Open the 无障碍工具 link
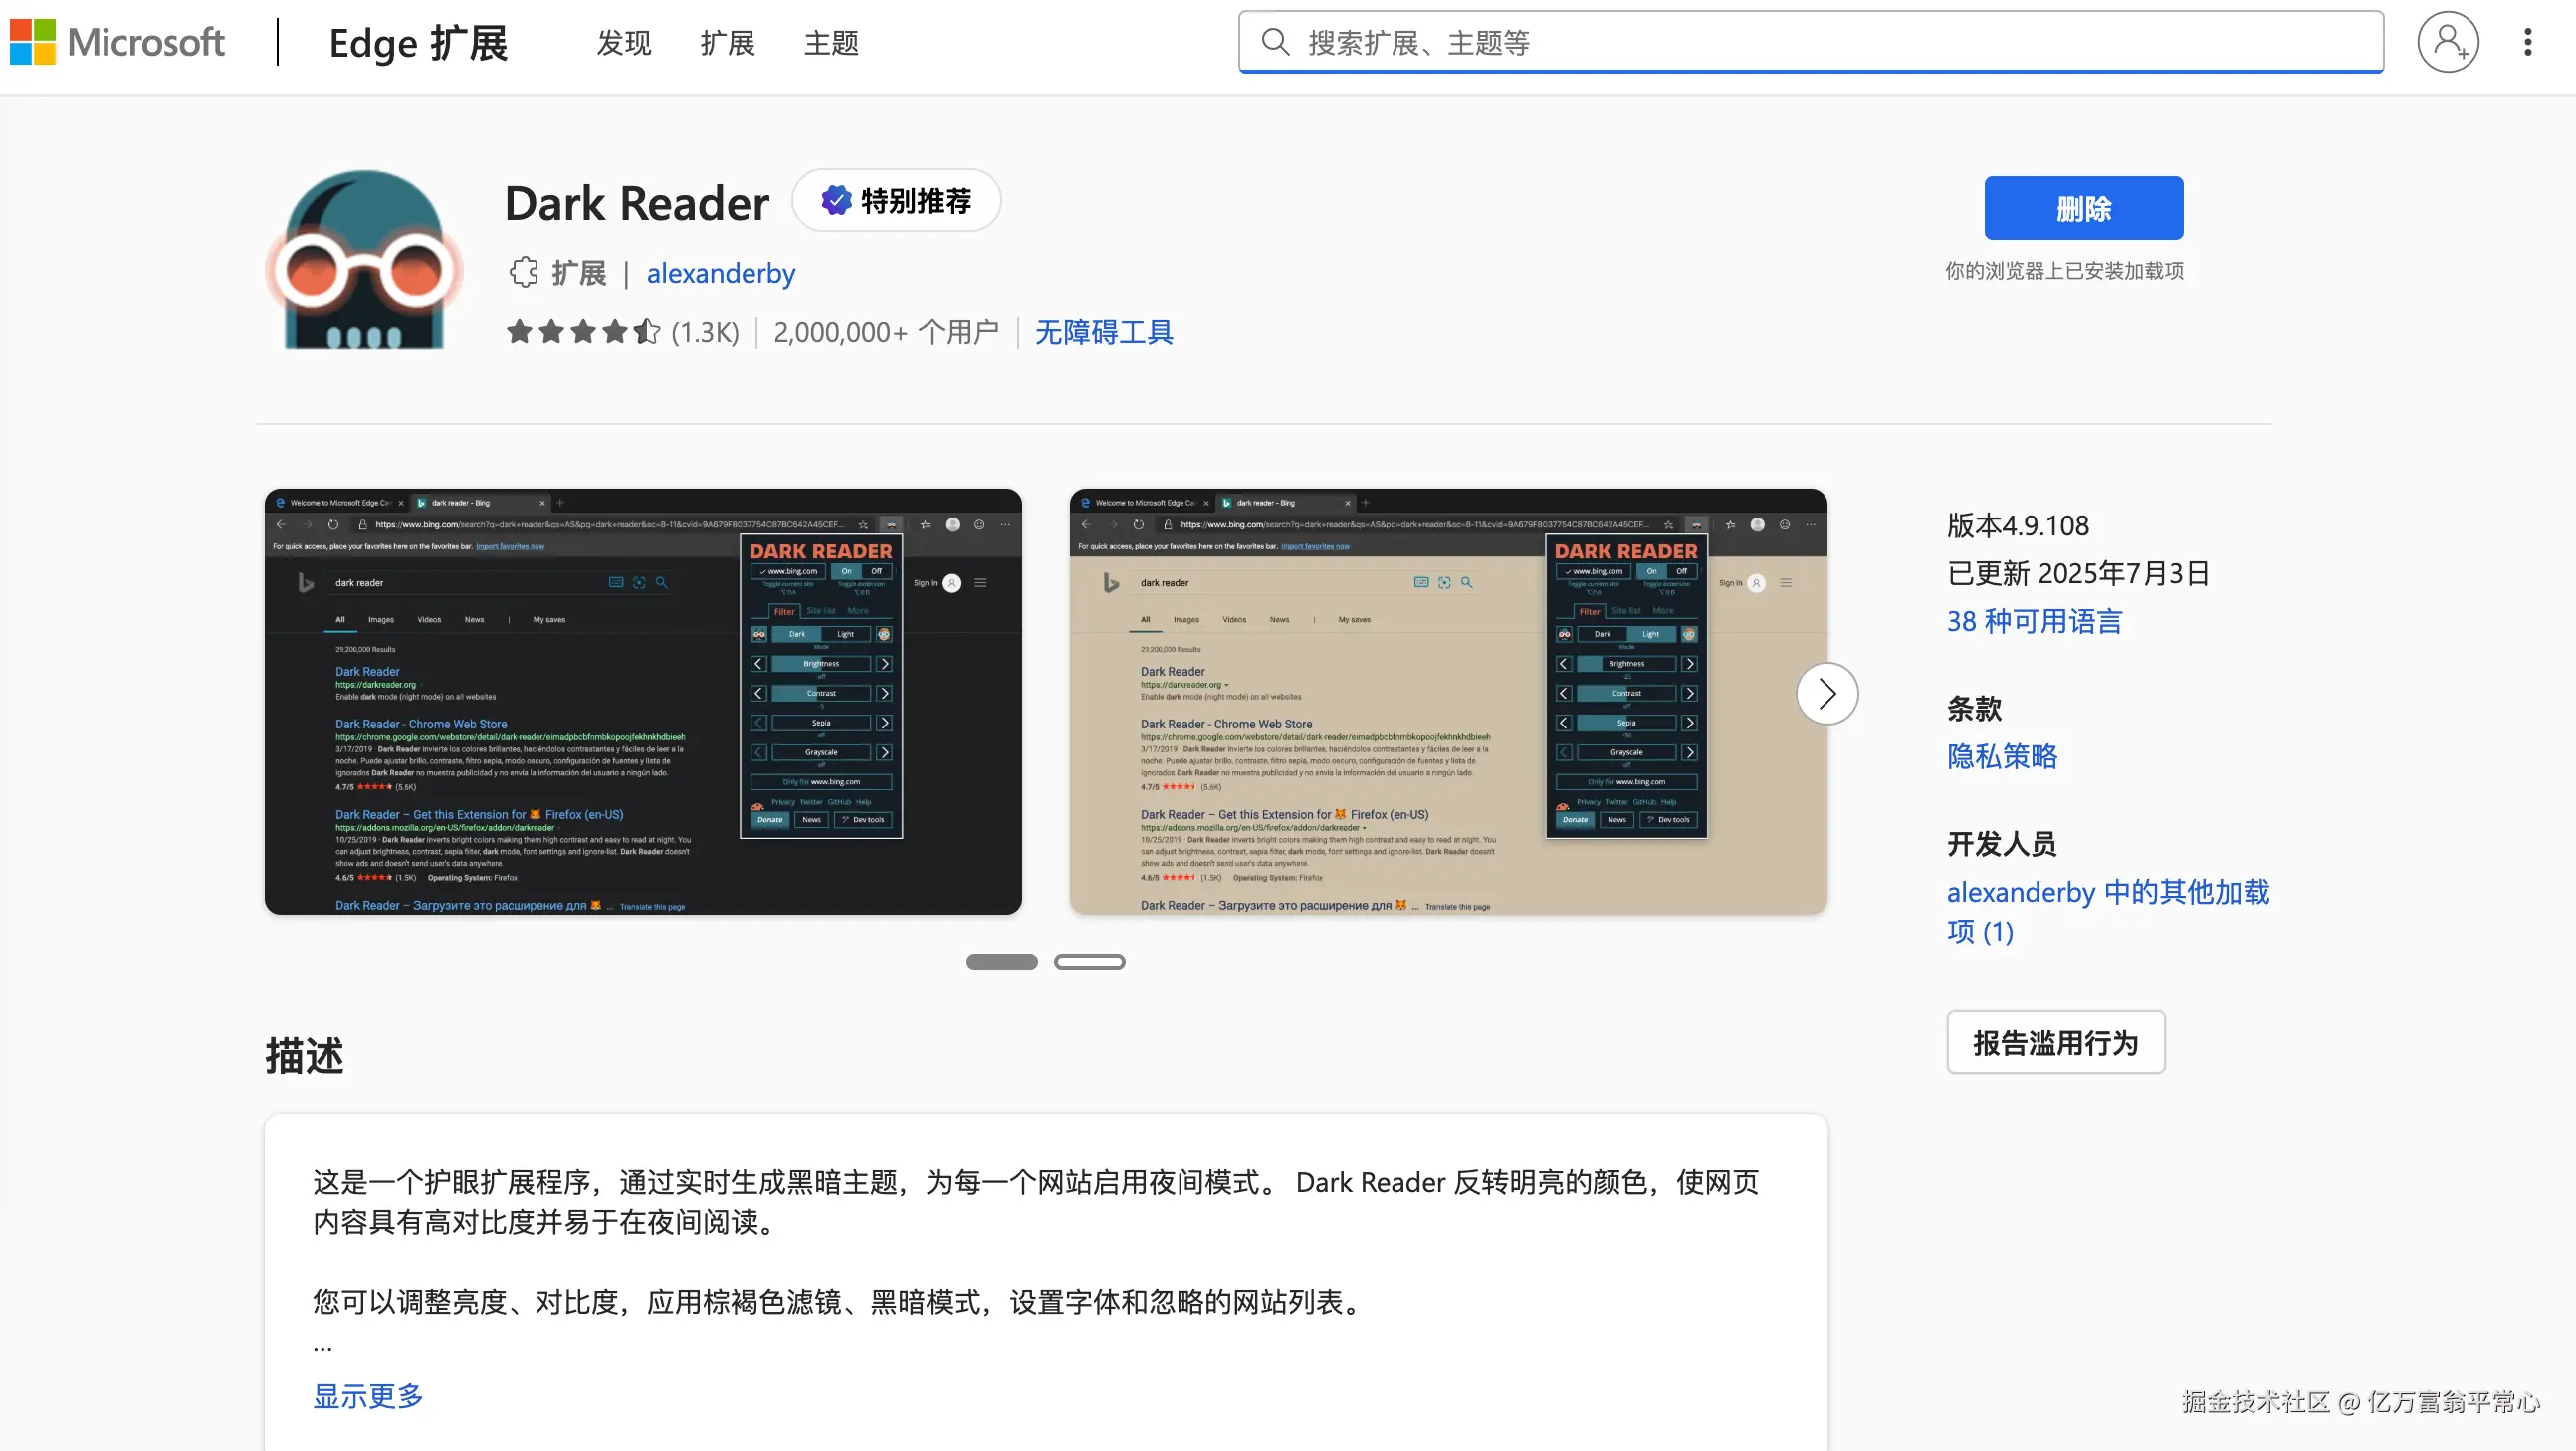2576x1451 pixels. point(1104,332)
